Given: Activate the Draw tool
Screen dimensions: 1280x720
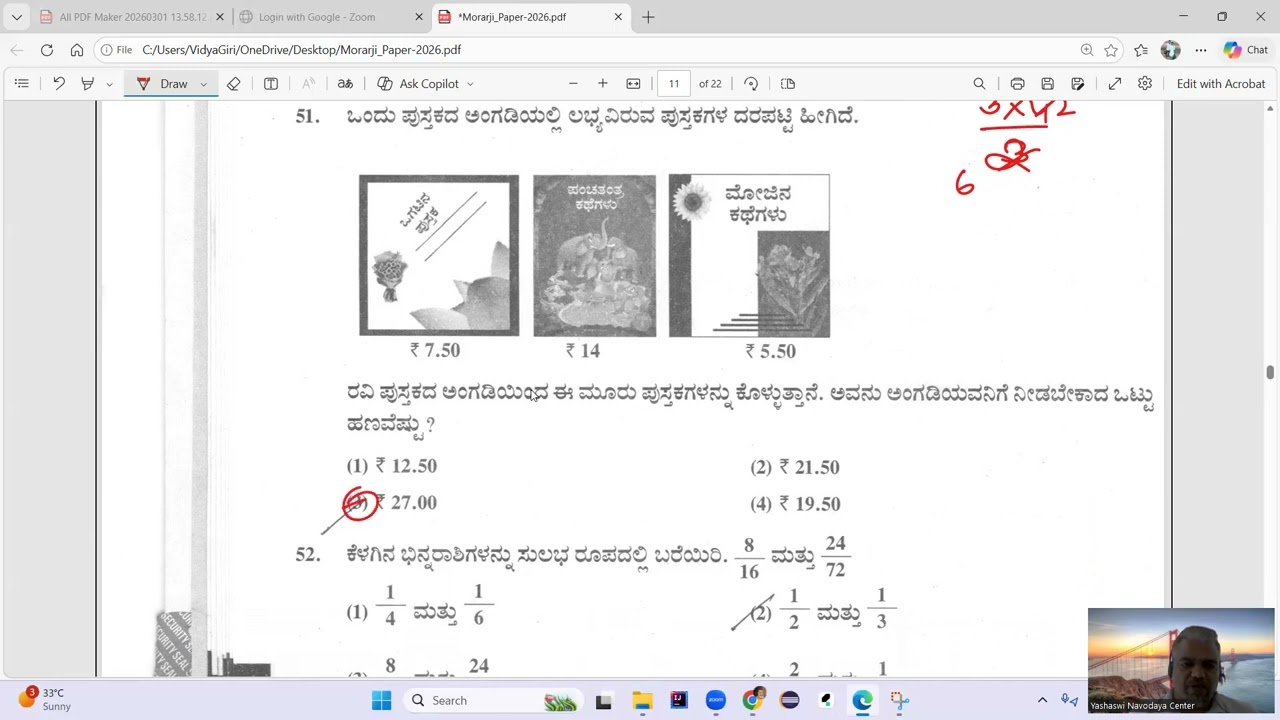Looking at the screenshot, I should pyautogui.click(x=162, y=84).
